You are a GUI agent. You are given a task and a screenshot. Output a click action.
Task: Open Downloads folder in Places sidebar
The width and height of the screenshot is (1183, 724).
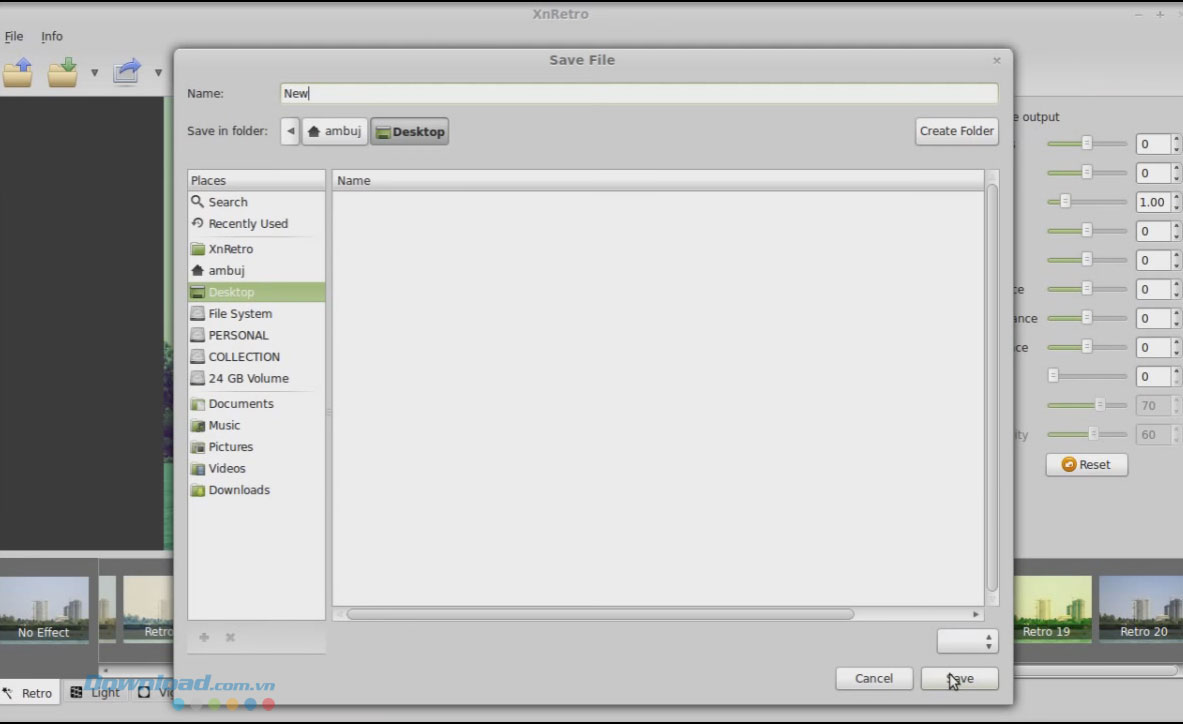[238, 490]
